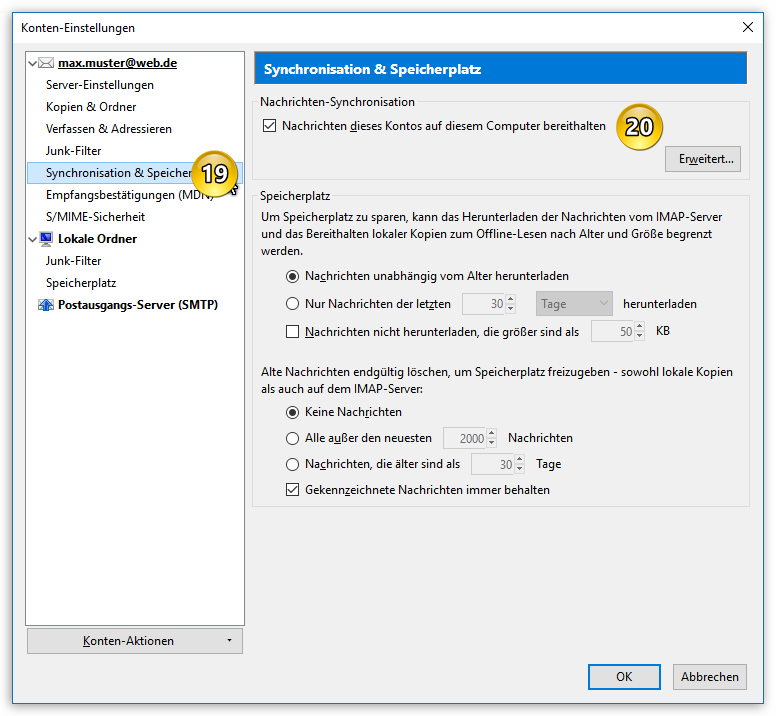Toggle Gekennzeichnete Nachrichten immer behalten
776x716 pixels.
tap(293, 490)
